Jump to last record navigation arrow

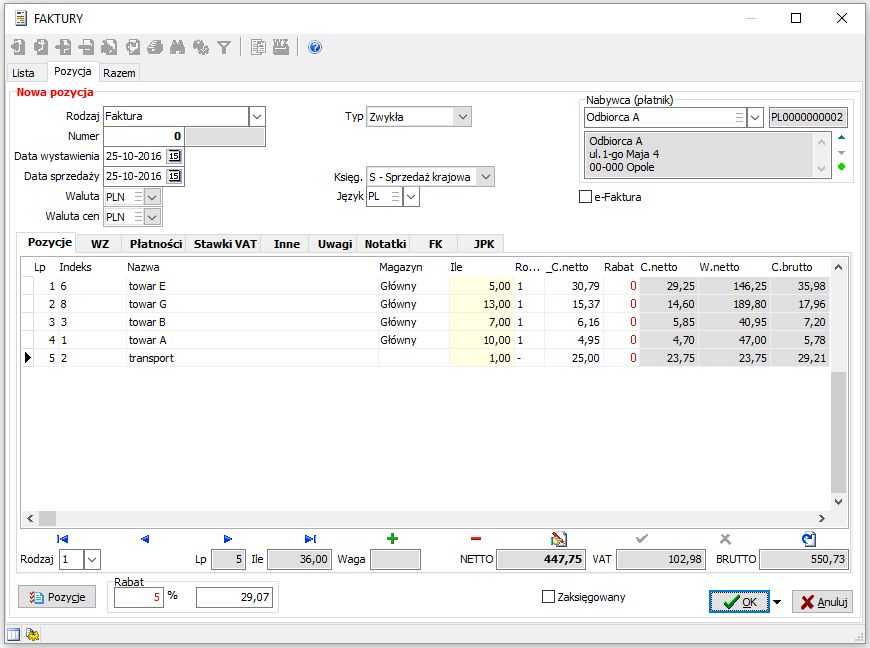(310, 539)
